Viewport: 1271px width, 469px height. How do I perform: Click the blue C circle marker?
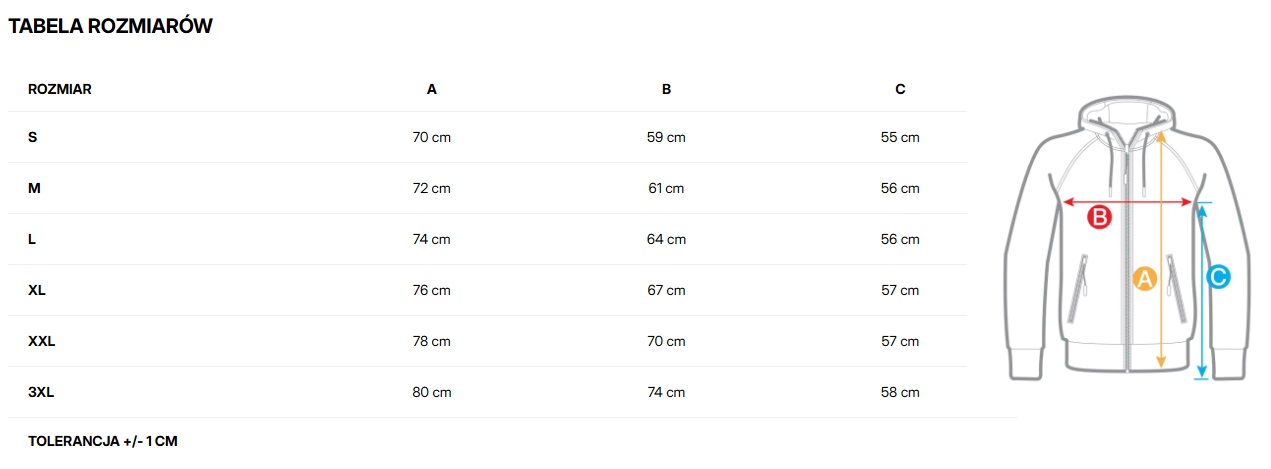point(1218,278)
